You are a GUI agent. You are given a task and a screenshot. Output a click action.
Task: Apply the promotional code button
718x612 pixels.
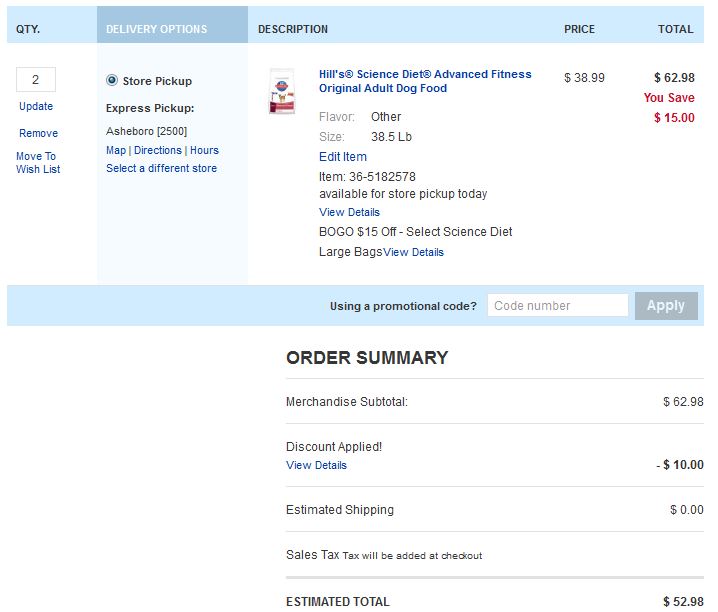pos(666,306)
